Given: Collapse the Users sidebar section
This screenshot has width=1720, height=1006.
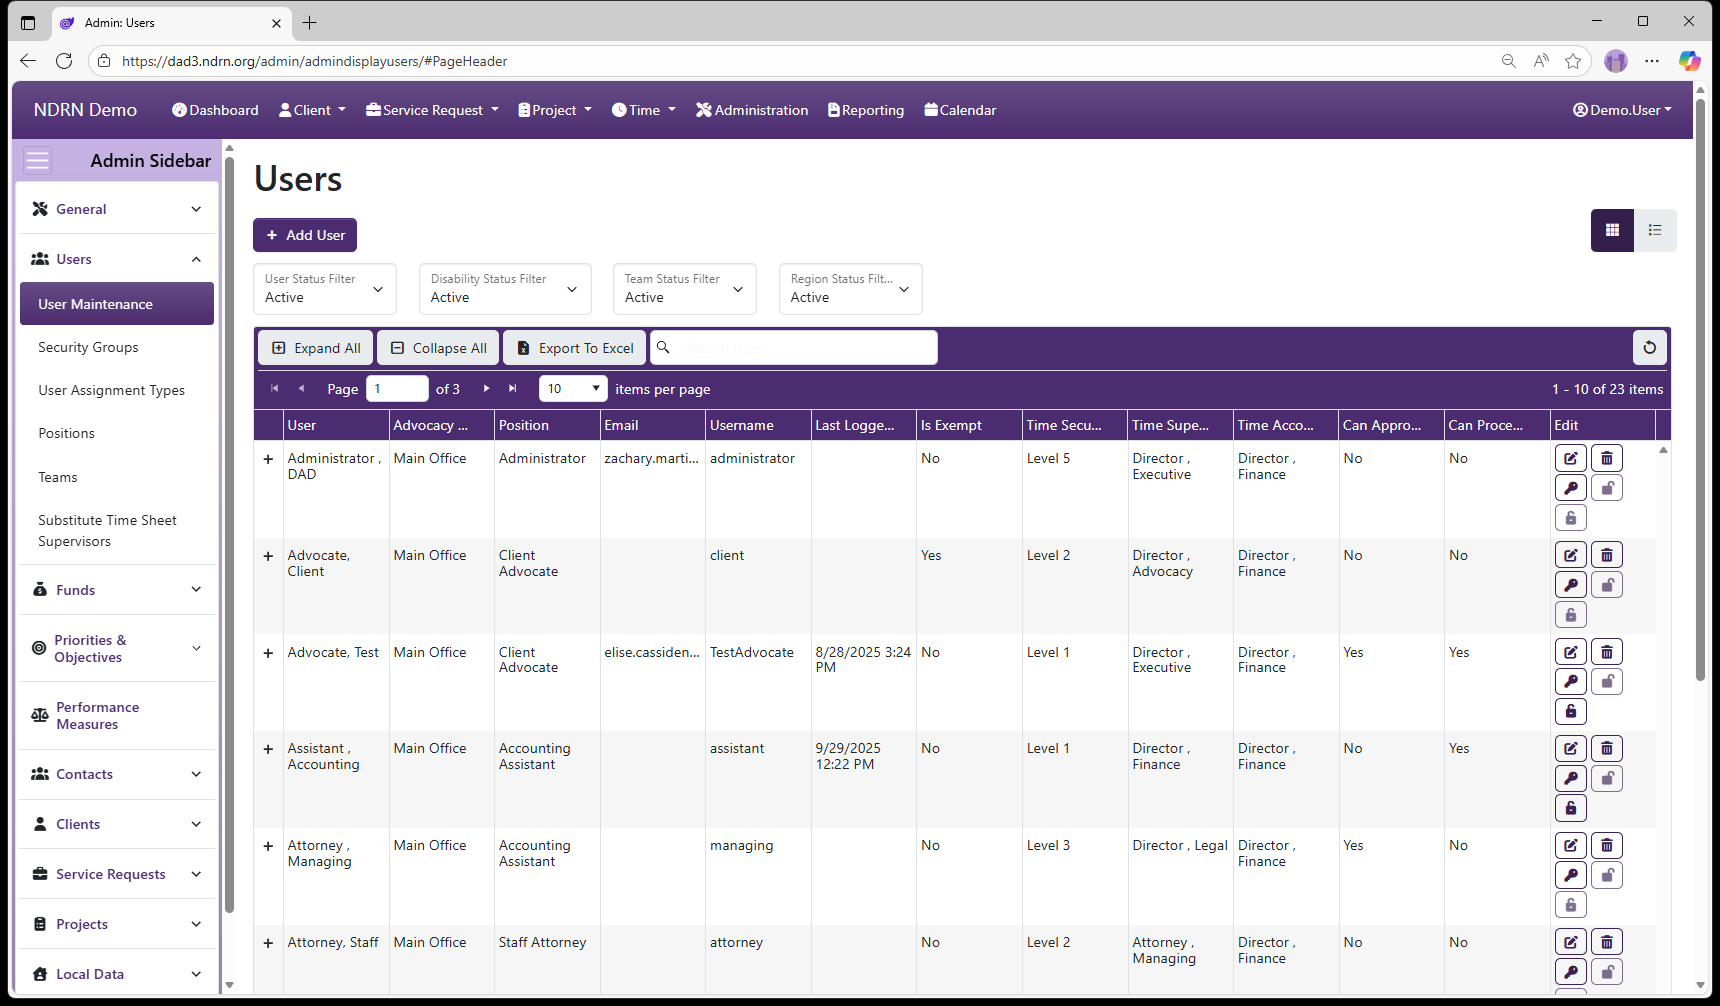Looking at the screenshot, I should click(117, 259).
